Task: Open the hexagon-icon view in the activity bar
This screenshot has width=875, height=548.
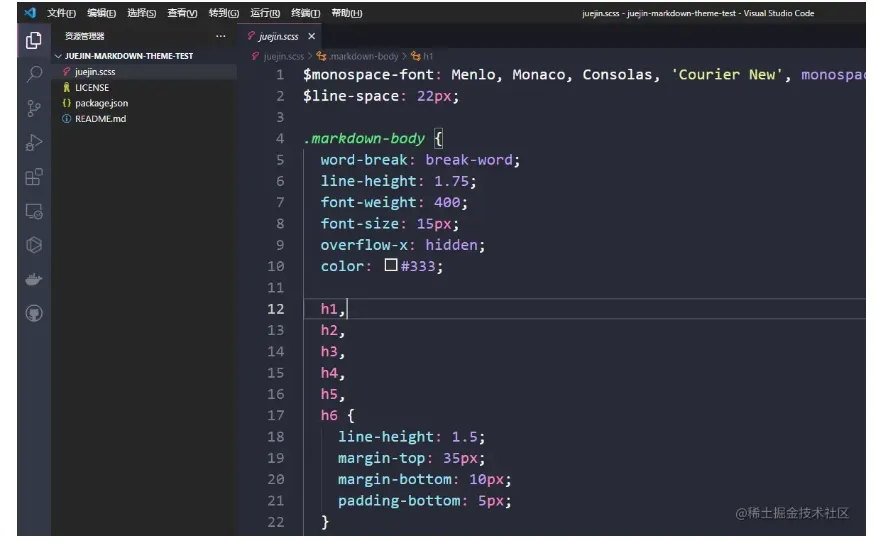Action: 34,245
